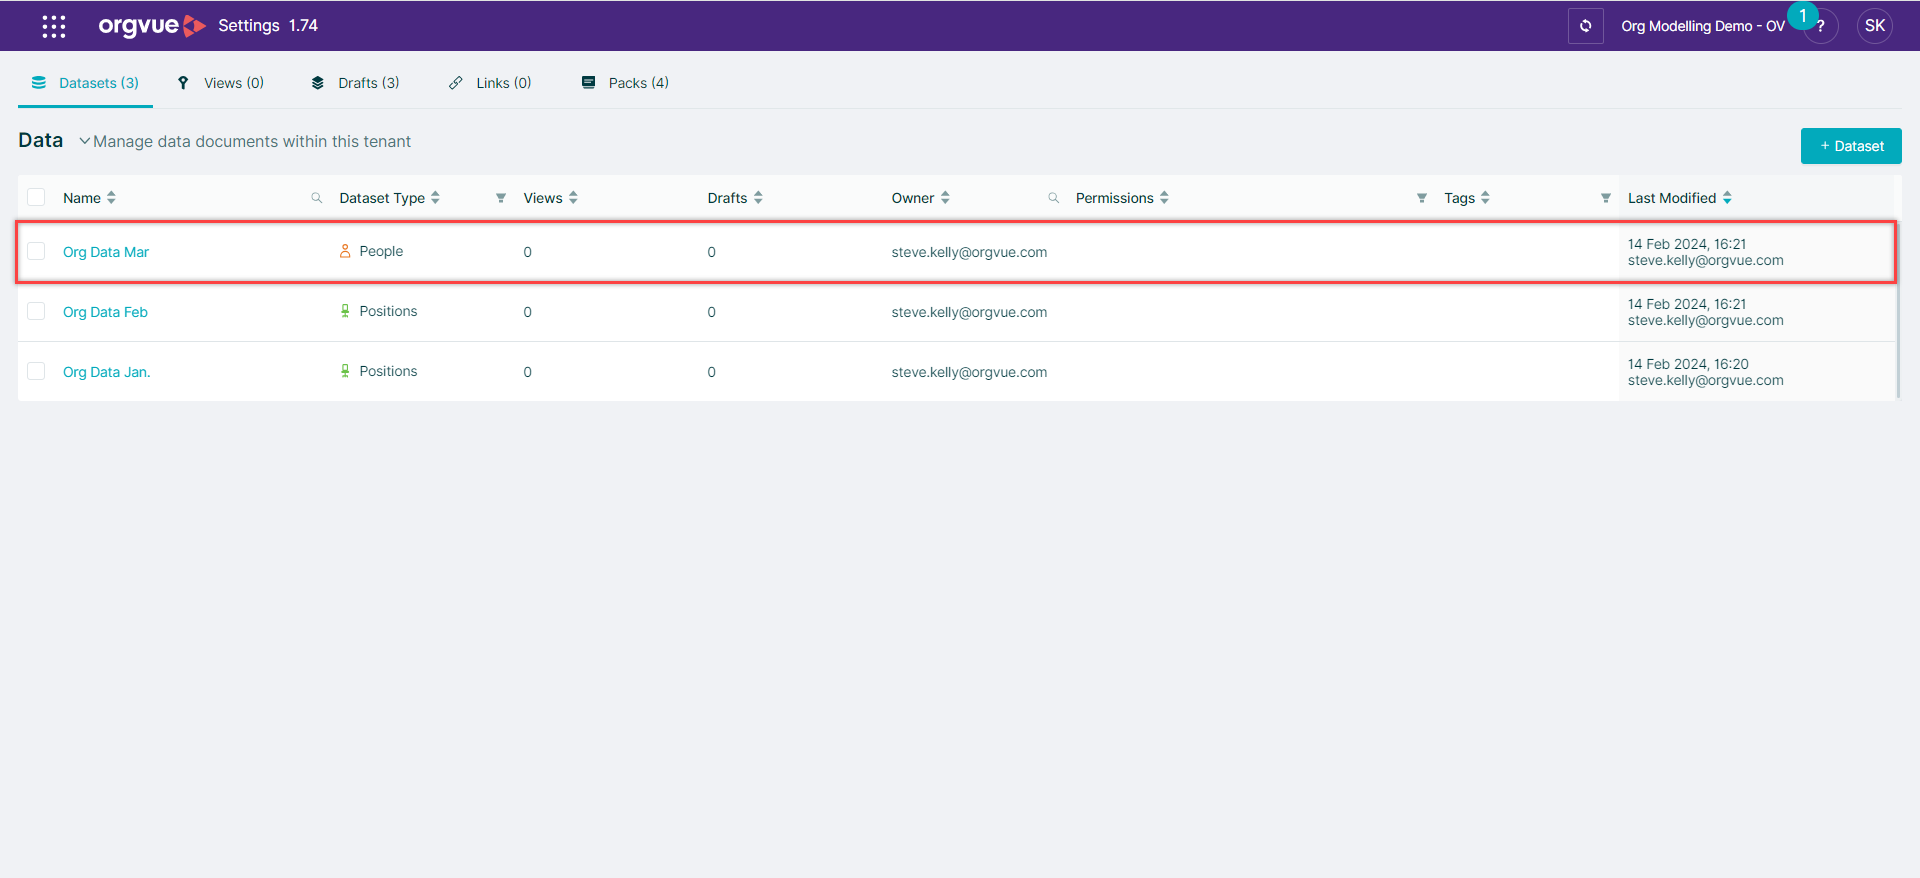Sort by Last Modified arrows

point(1727,198)
